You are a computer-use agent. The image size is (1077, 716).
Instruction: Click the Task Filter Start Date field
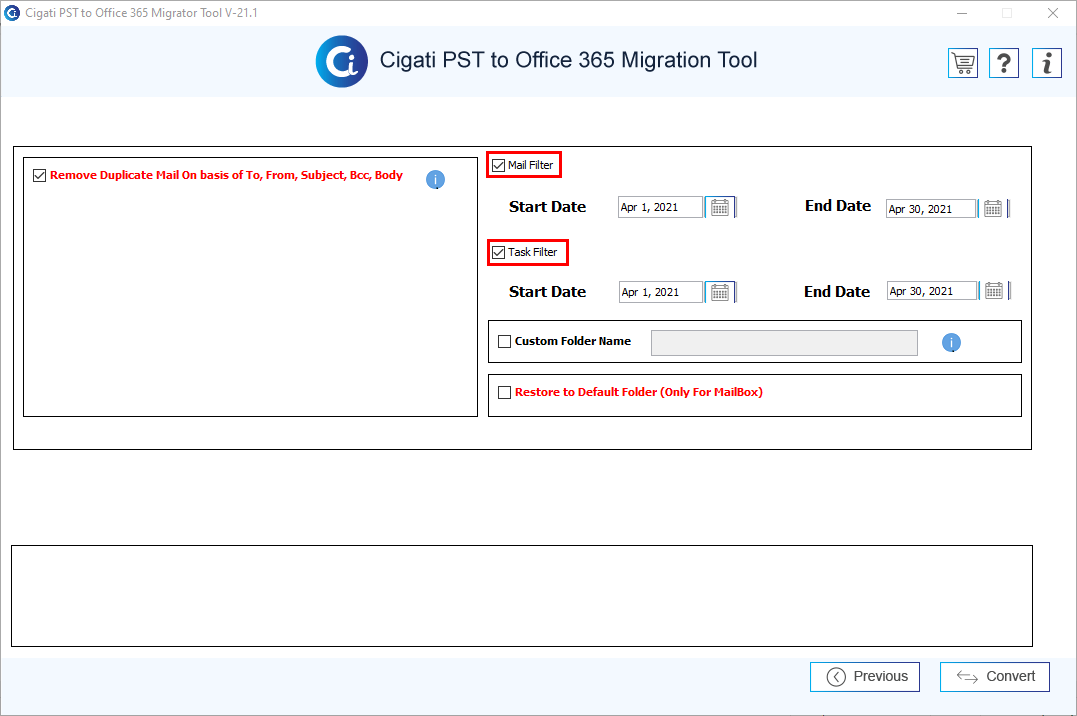coord(661,292)
